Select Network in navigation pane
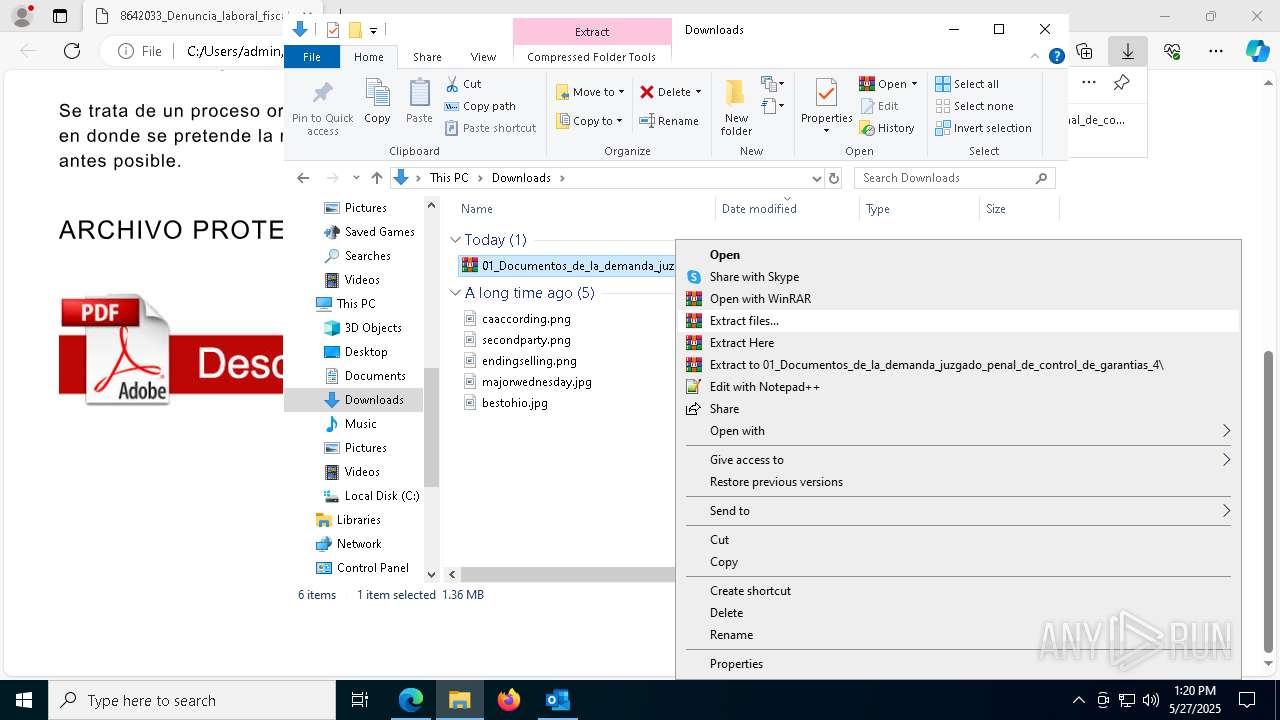Viewport: 1280px width, 720px height. tap(359, 544)
